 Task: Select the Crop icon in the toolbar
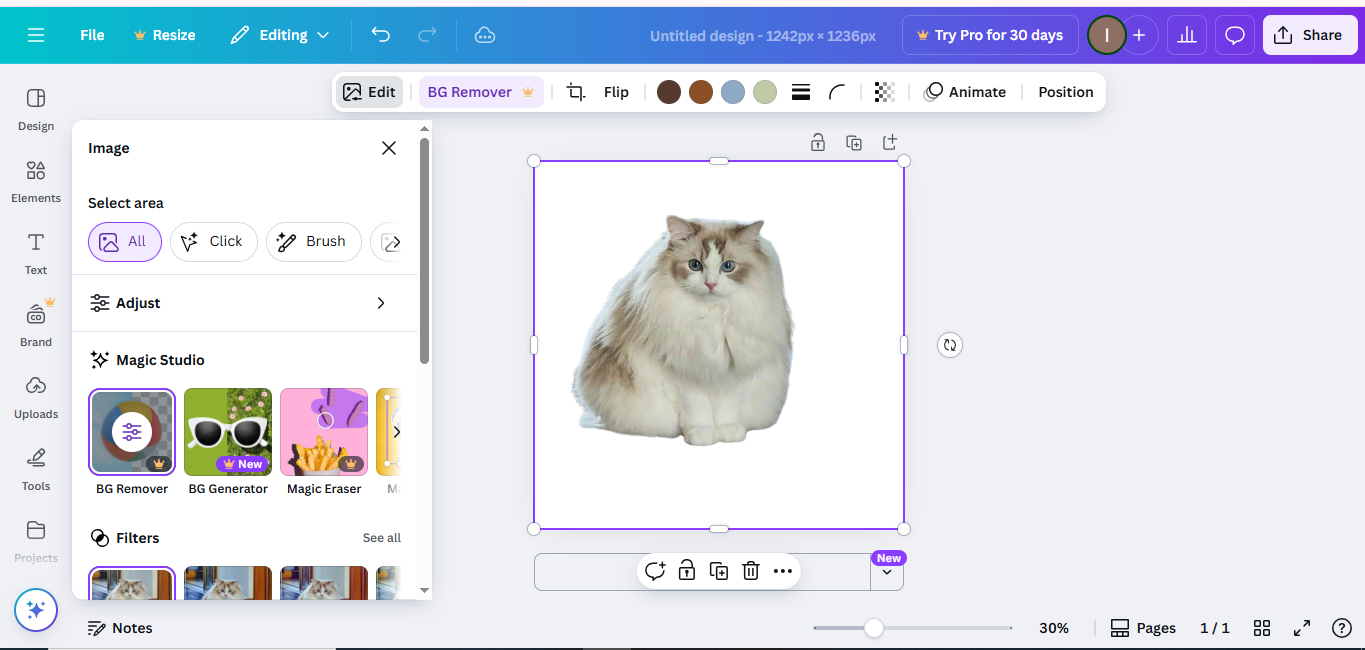(575, 91)
